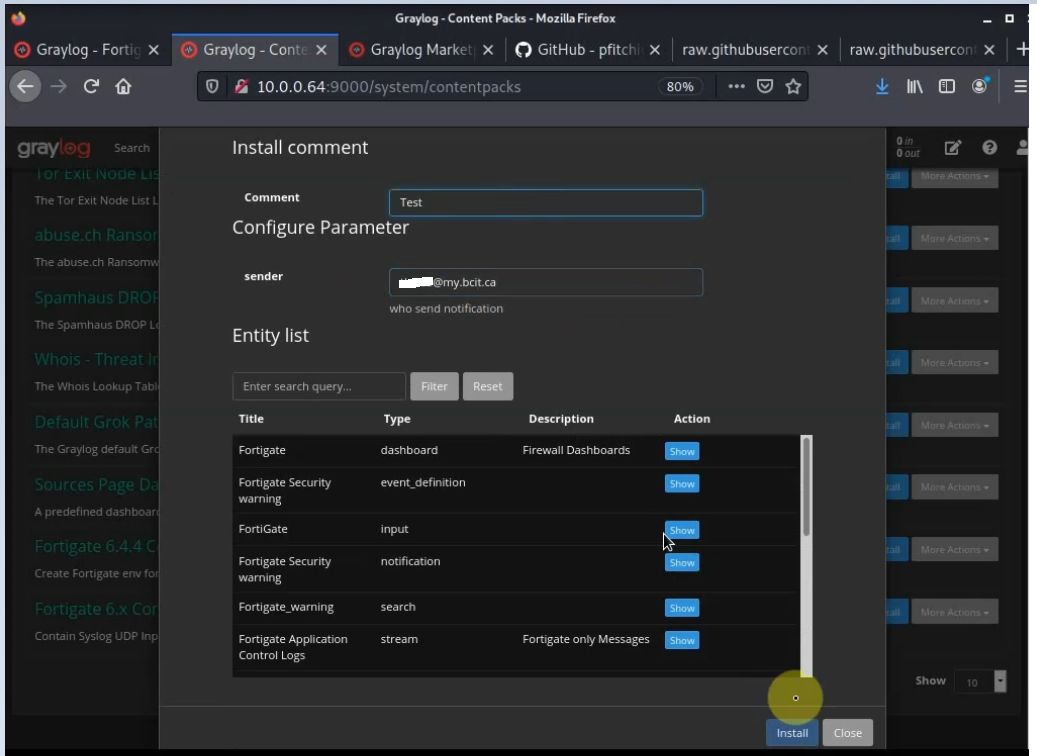Open Spamhaus DROP content pack link
The image size is (1037, 756).
(x=97, y=298)
